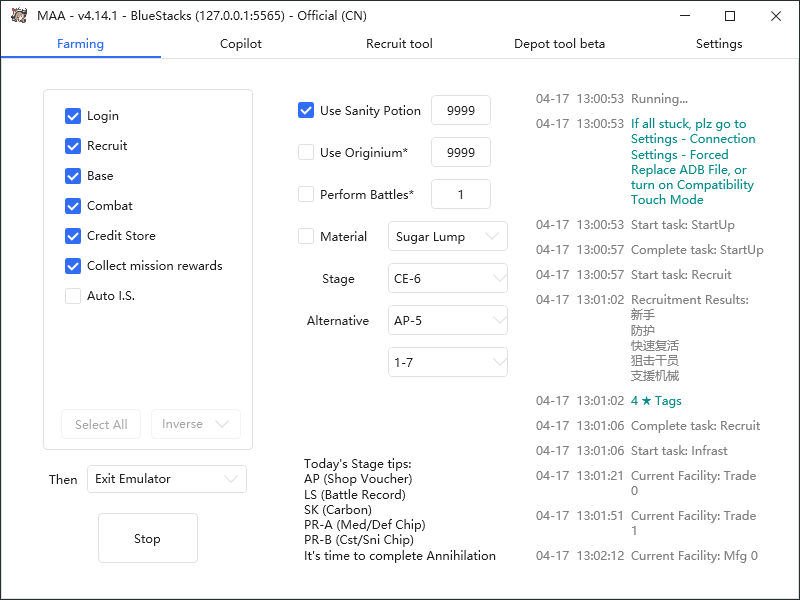
Task: Switch to the Copilot tab
Action: pyautogui.click(x=241, y=44)
